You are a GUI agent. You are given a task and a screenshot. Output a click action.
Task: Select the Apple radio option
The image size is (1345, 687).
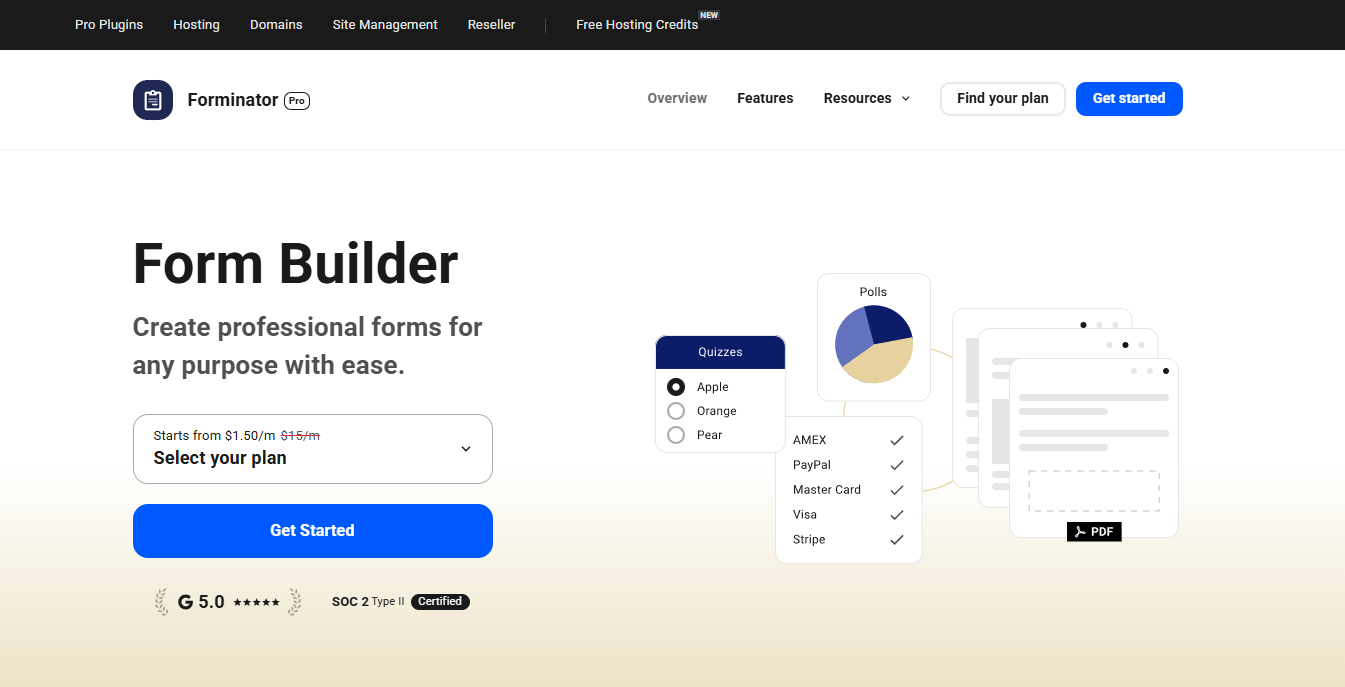click(676, 387)
